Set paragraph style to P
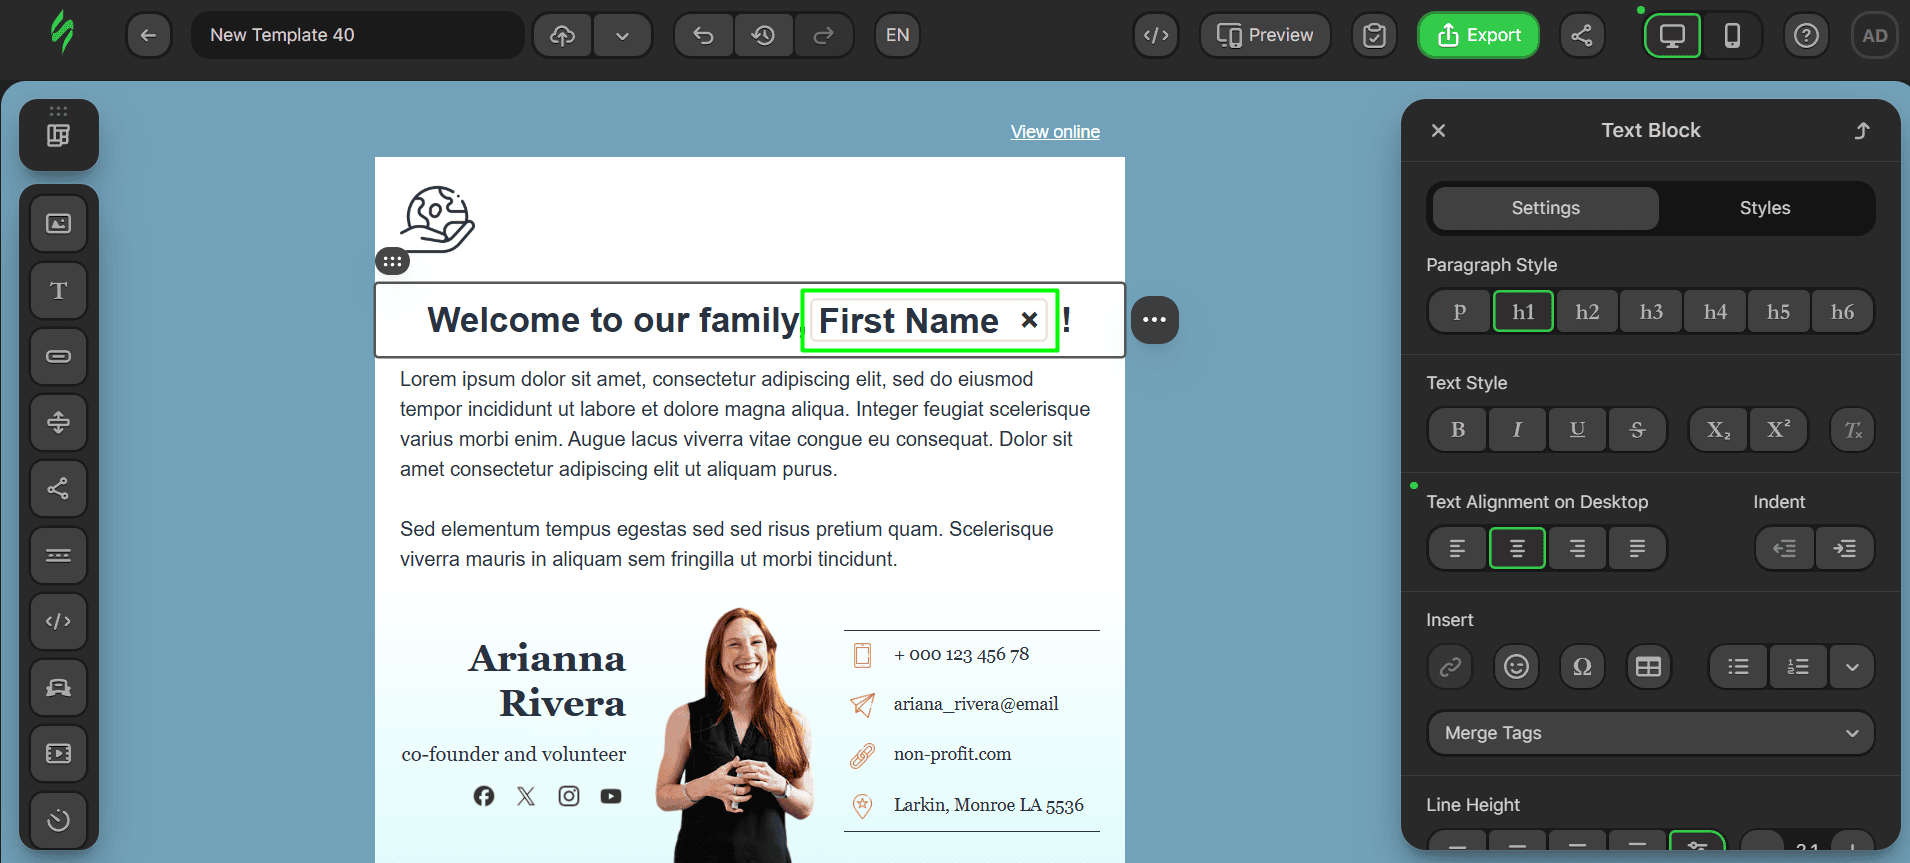 click(x=1459, y=312)
